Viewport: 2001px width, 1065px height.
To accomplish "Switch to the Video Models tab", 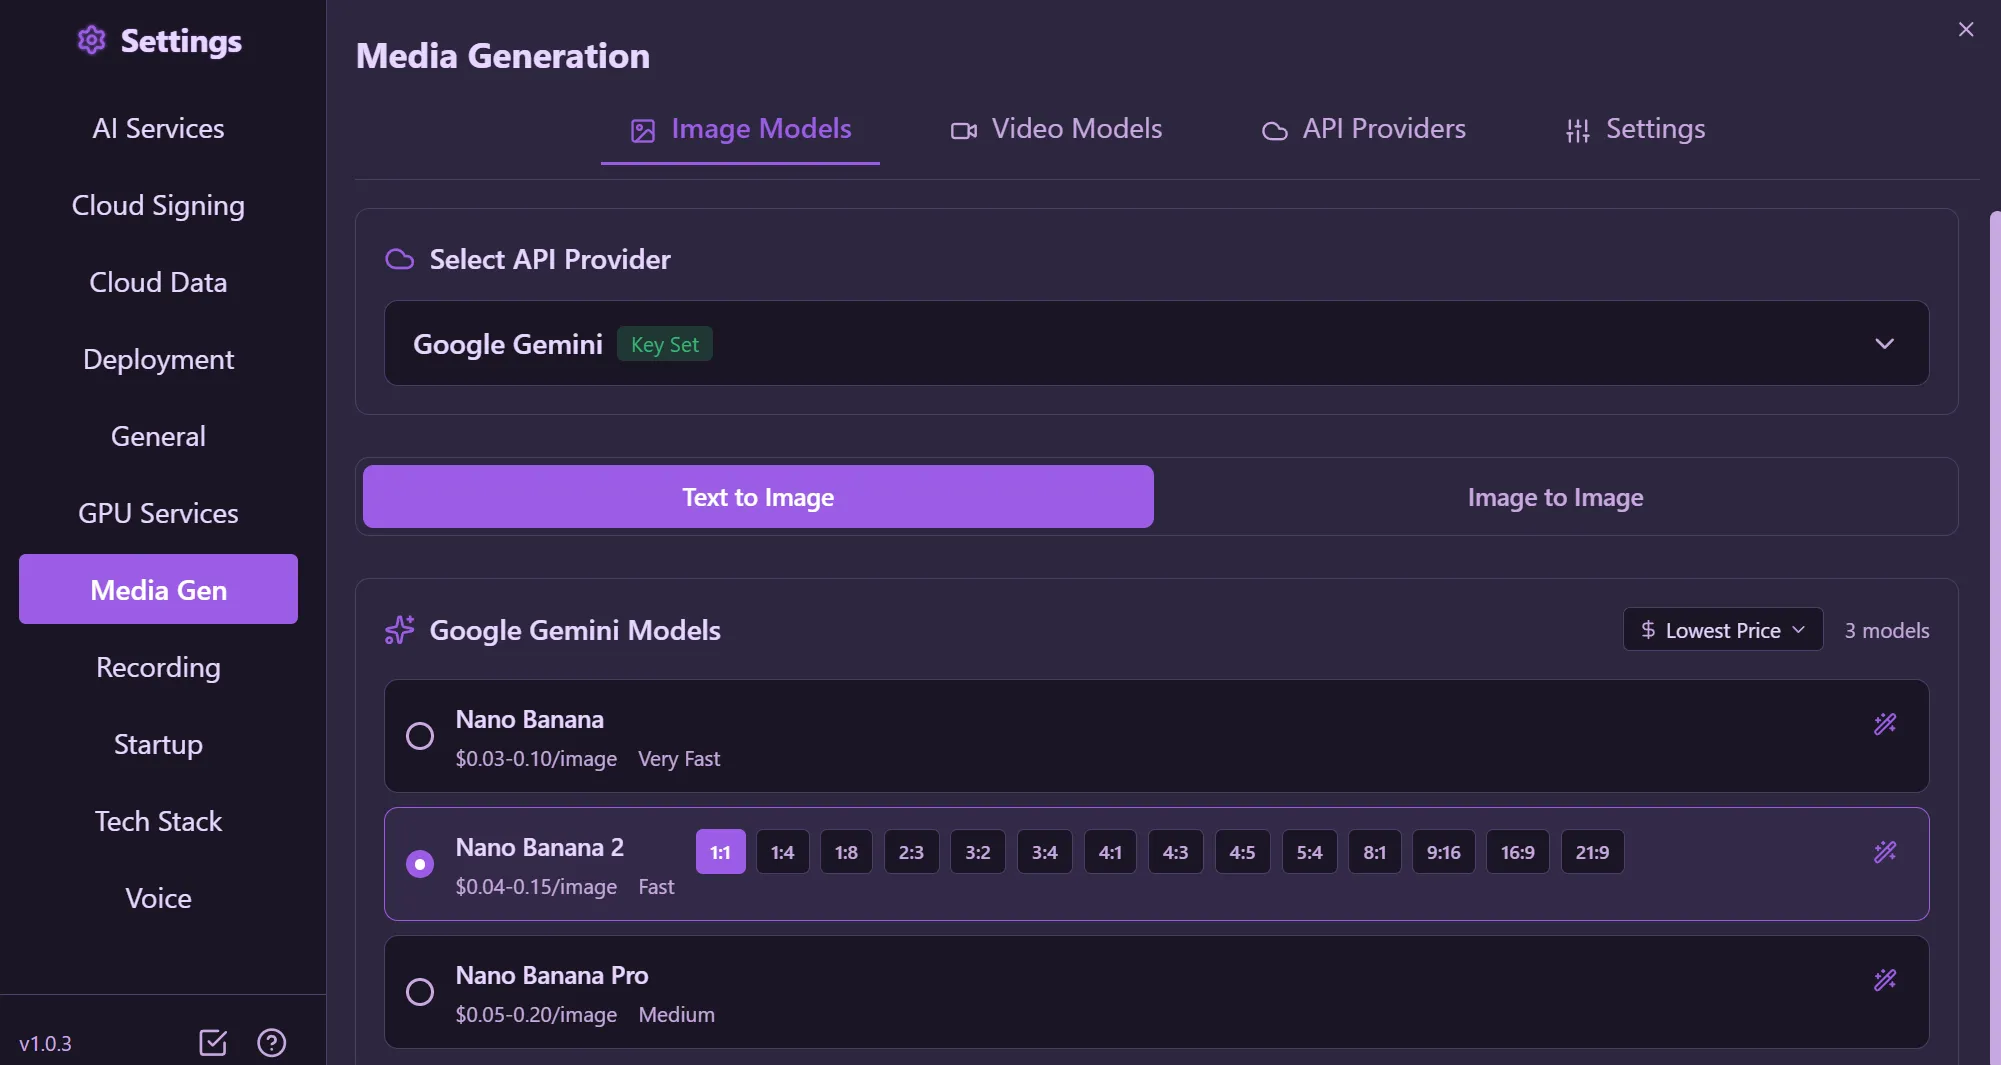I will 1056,129.
